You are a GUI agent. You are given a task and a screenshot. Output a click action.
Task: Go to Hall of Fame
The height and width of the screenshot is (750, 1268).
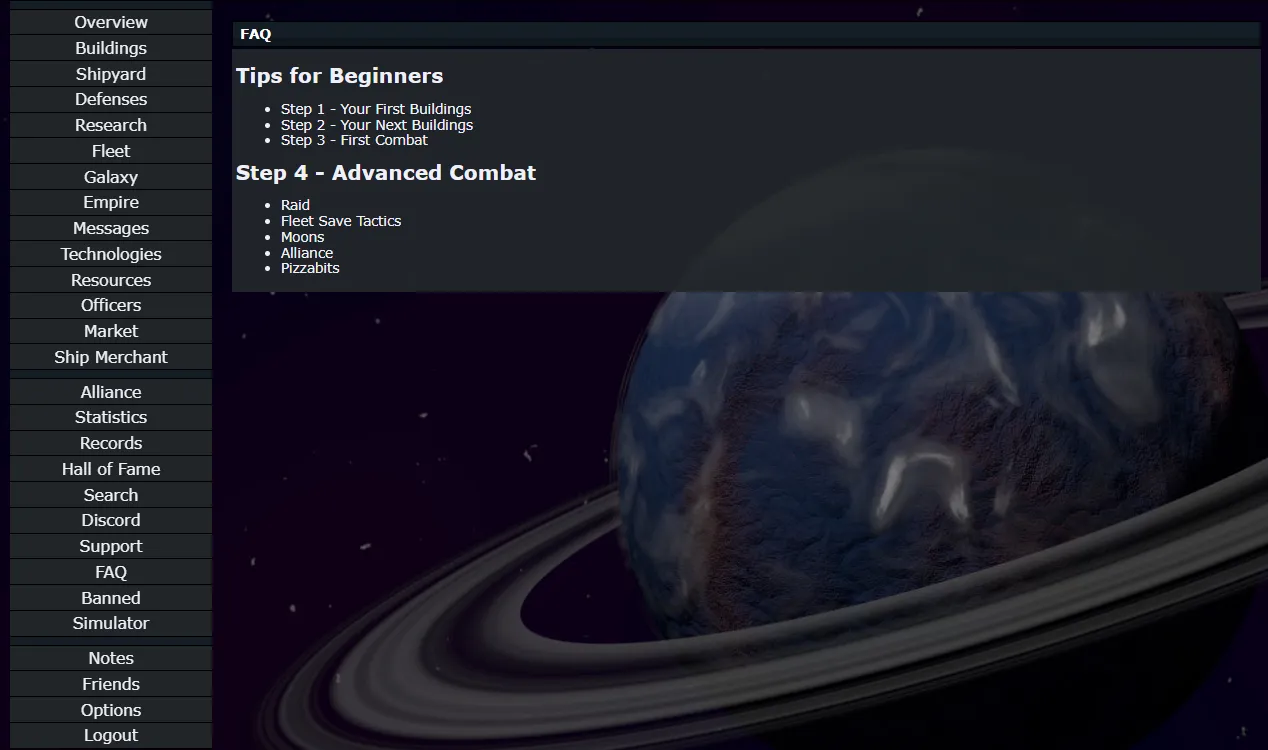(x=111, y=469)
